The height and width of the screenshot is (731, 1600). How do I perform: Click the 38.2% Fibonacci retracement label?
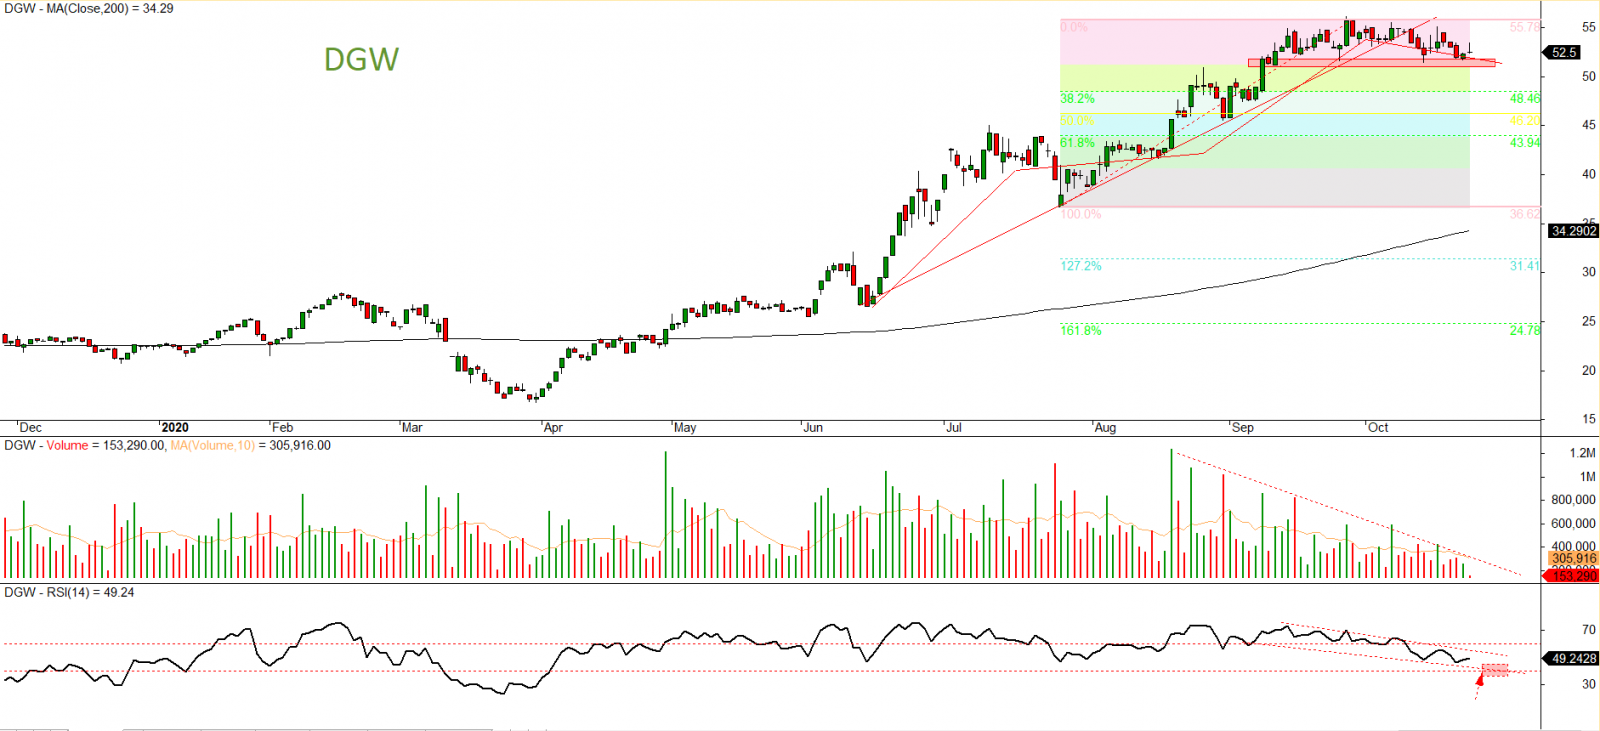1077,99
